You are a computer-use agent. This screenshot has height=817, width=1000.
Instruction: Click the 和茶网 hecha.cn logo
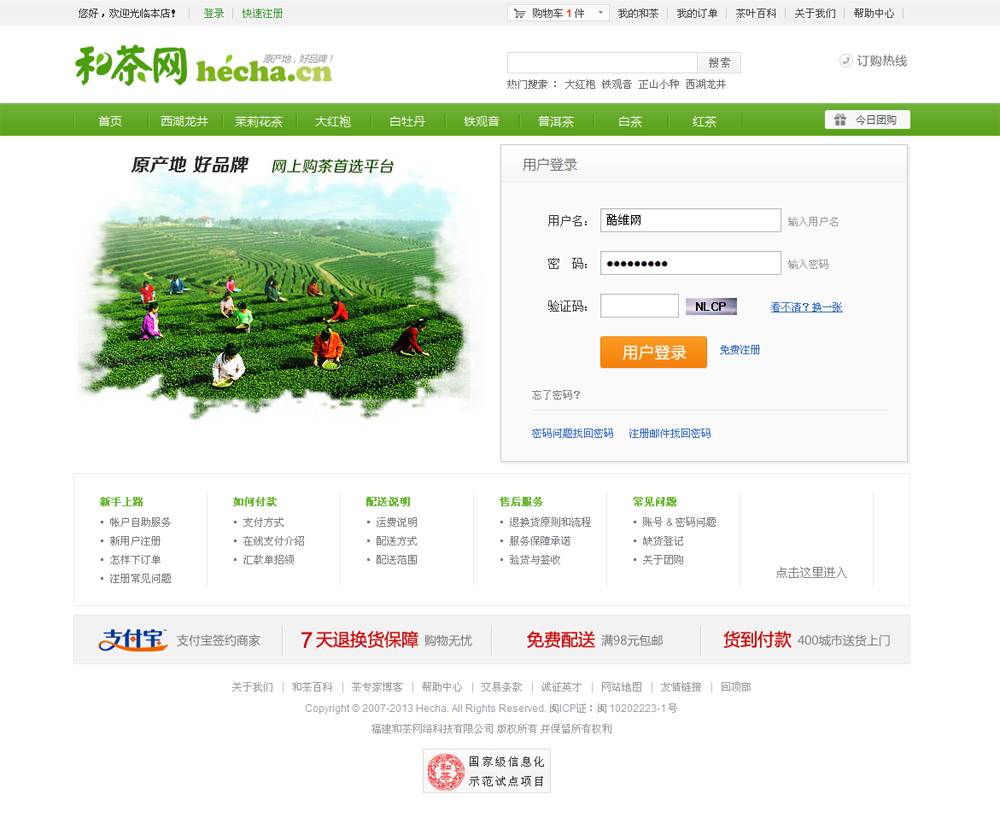(203, 66)
